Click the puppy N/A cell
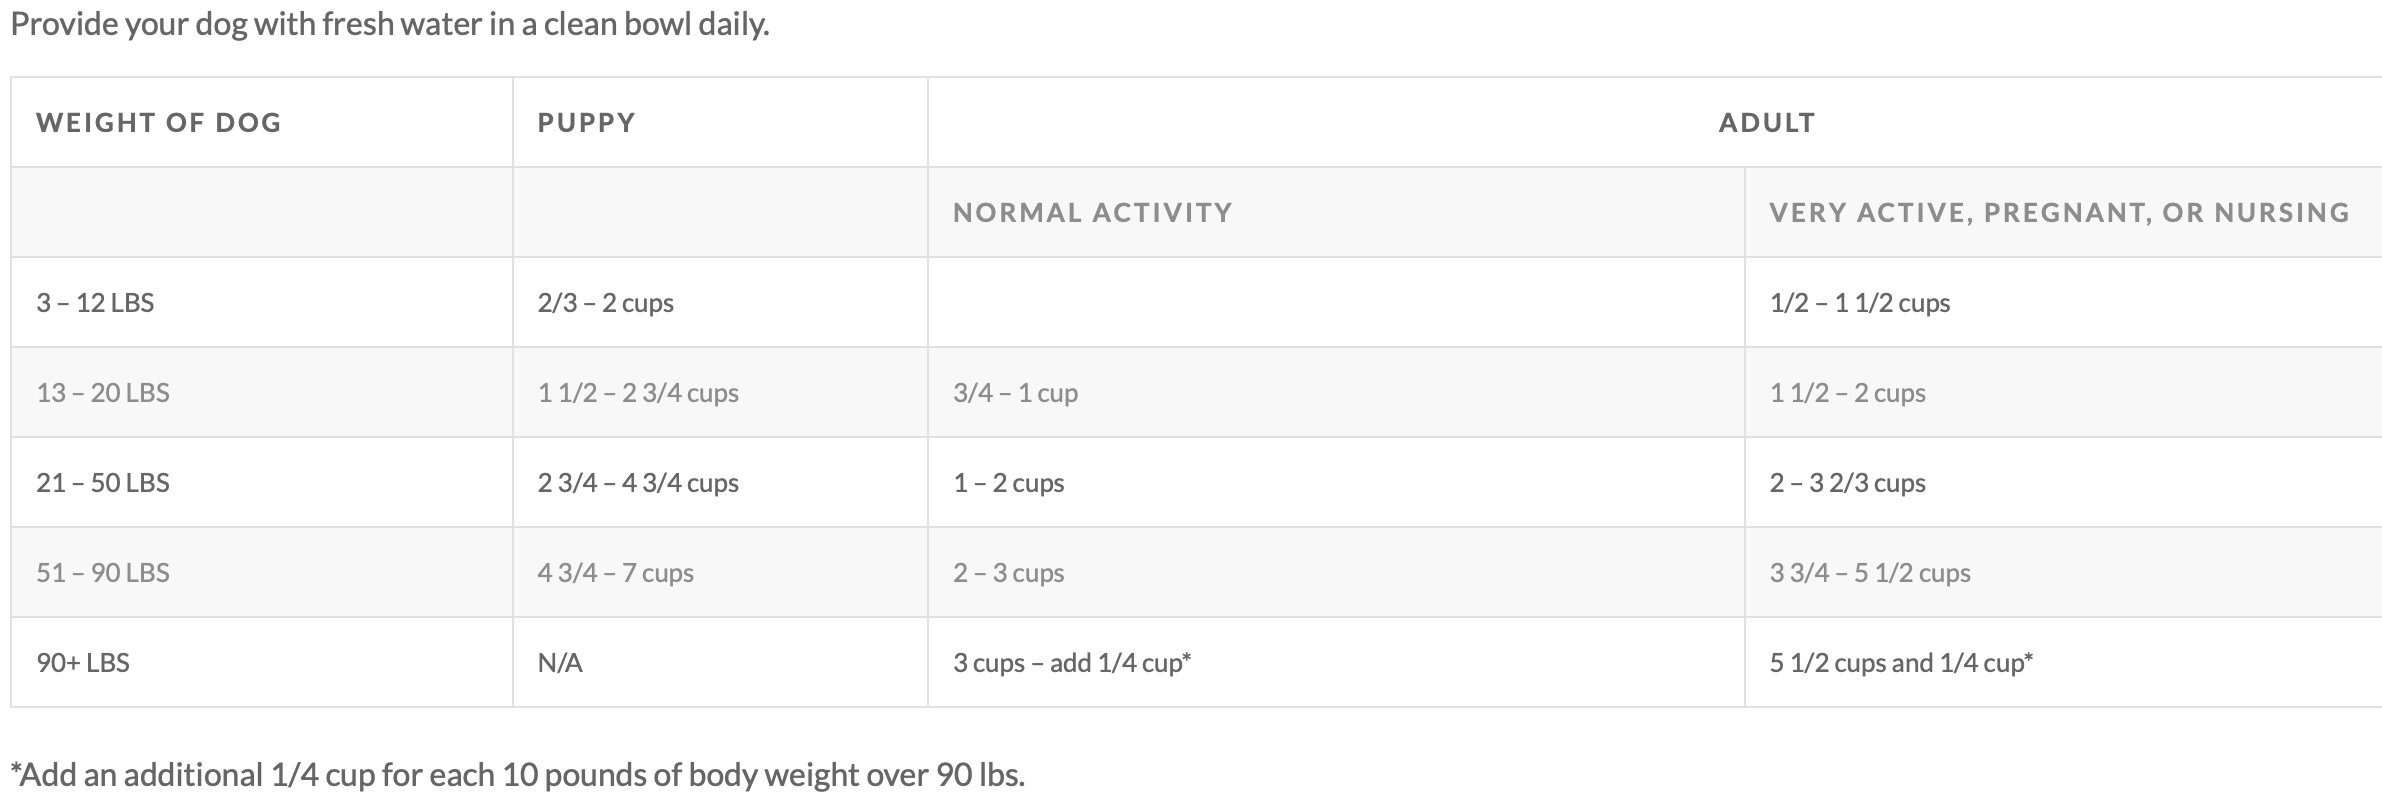The image size is (2382, 798). coord(560,662)
